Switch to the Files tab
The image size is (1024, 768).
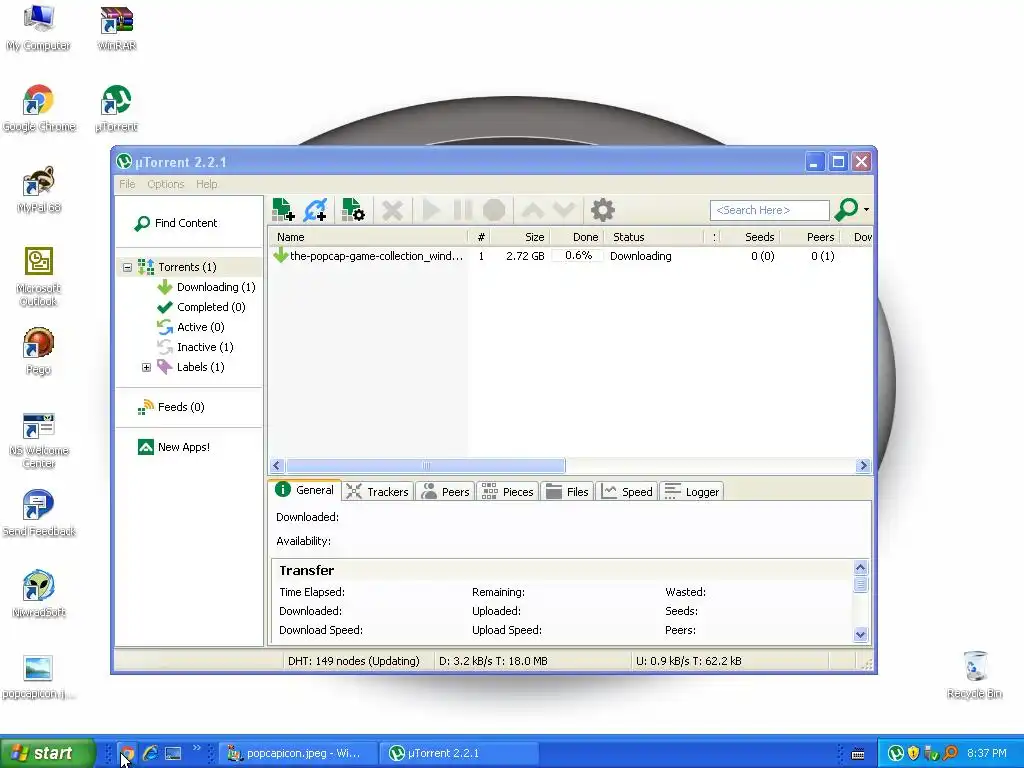click(x=567, y=492)
